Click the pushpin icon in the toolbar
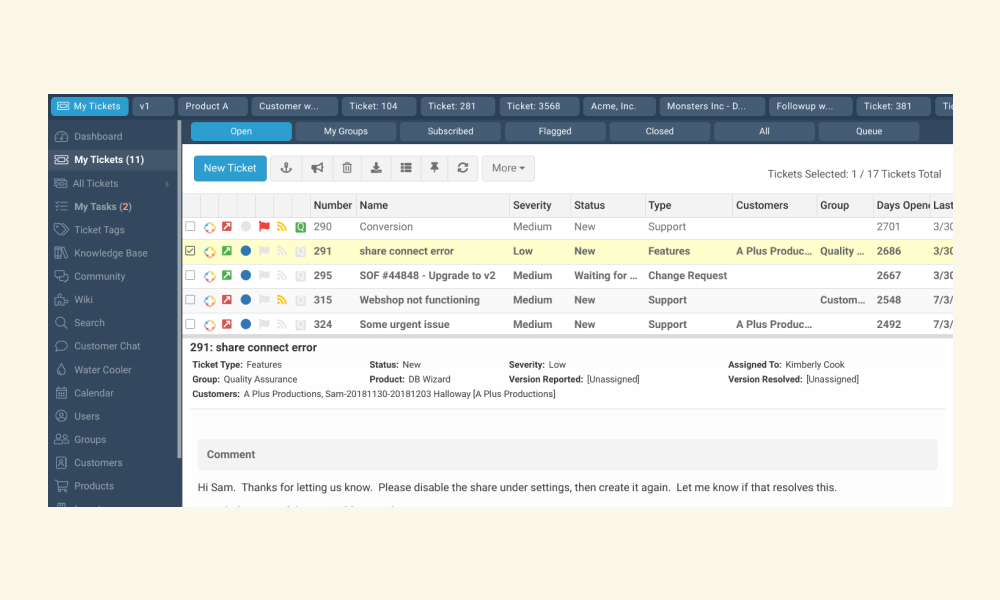Screen dimensions: 1000x600 [434, 168]
